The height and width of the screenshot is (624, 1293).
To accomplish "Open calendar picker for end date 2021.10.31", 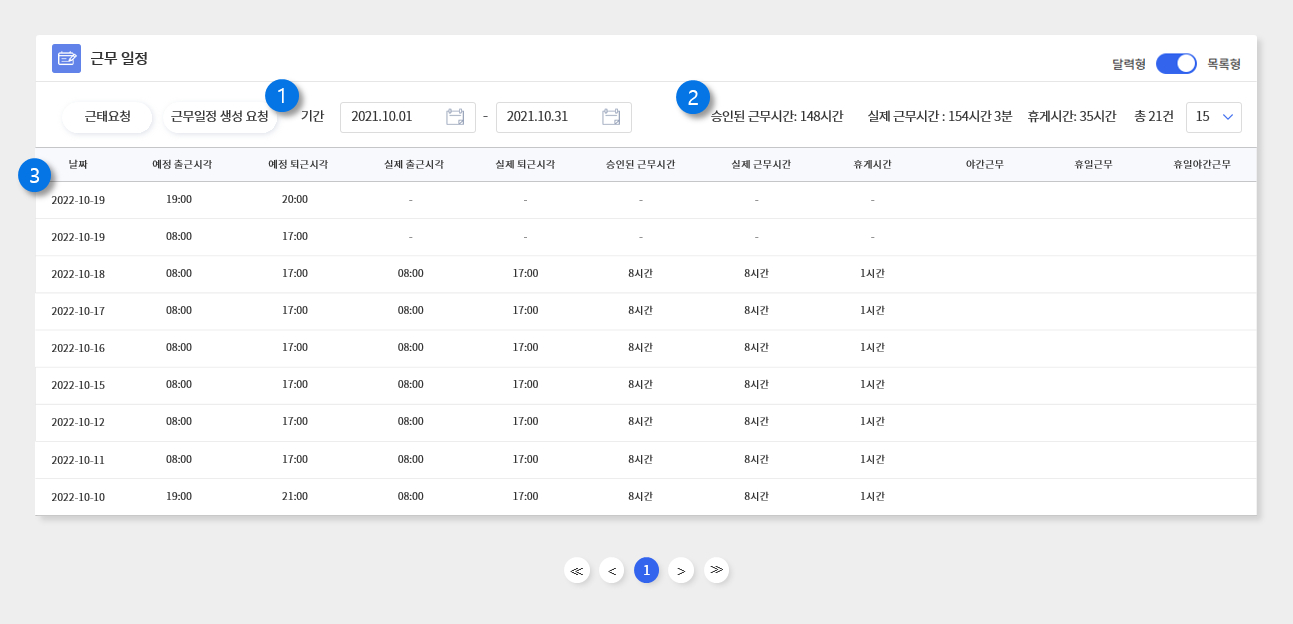I will click(x=611, y=117).
